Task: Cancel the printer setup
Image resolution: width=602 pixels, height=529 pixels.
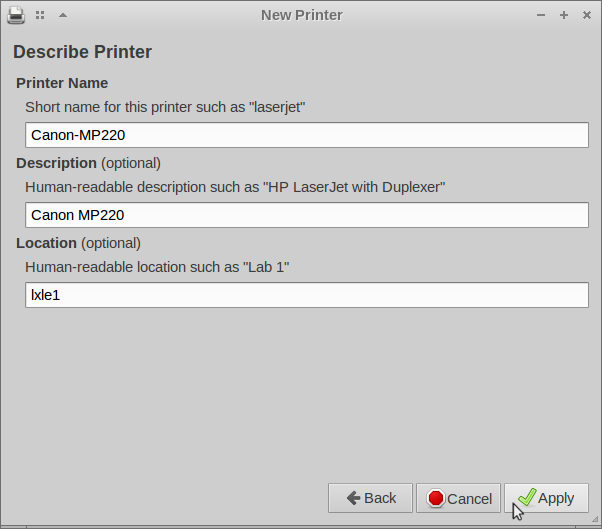Action: [458, 498]
